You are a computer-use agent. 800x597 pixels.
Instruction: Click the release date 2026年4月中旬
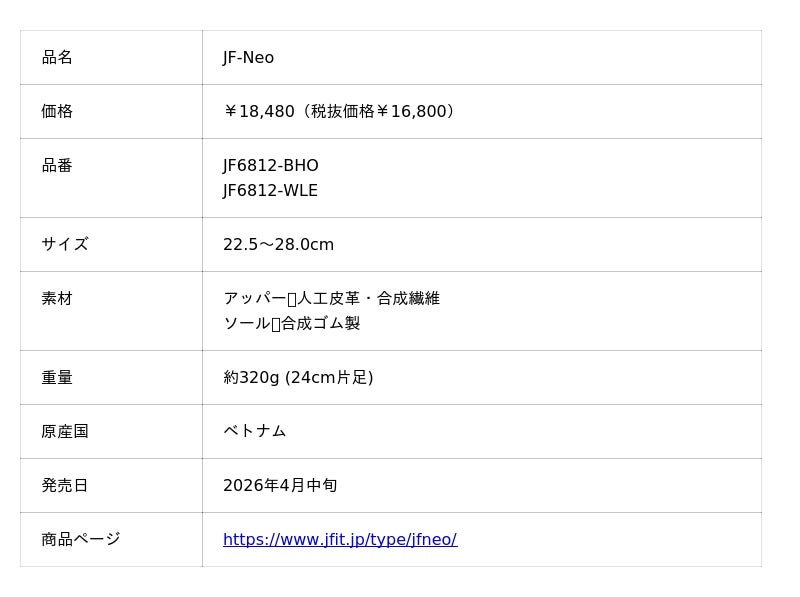coord(279,486)
